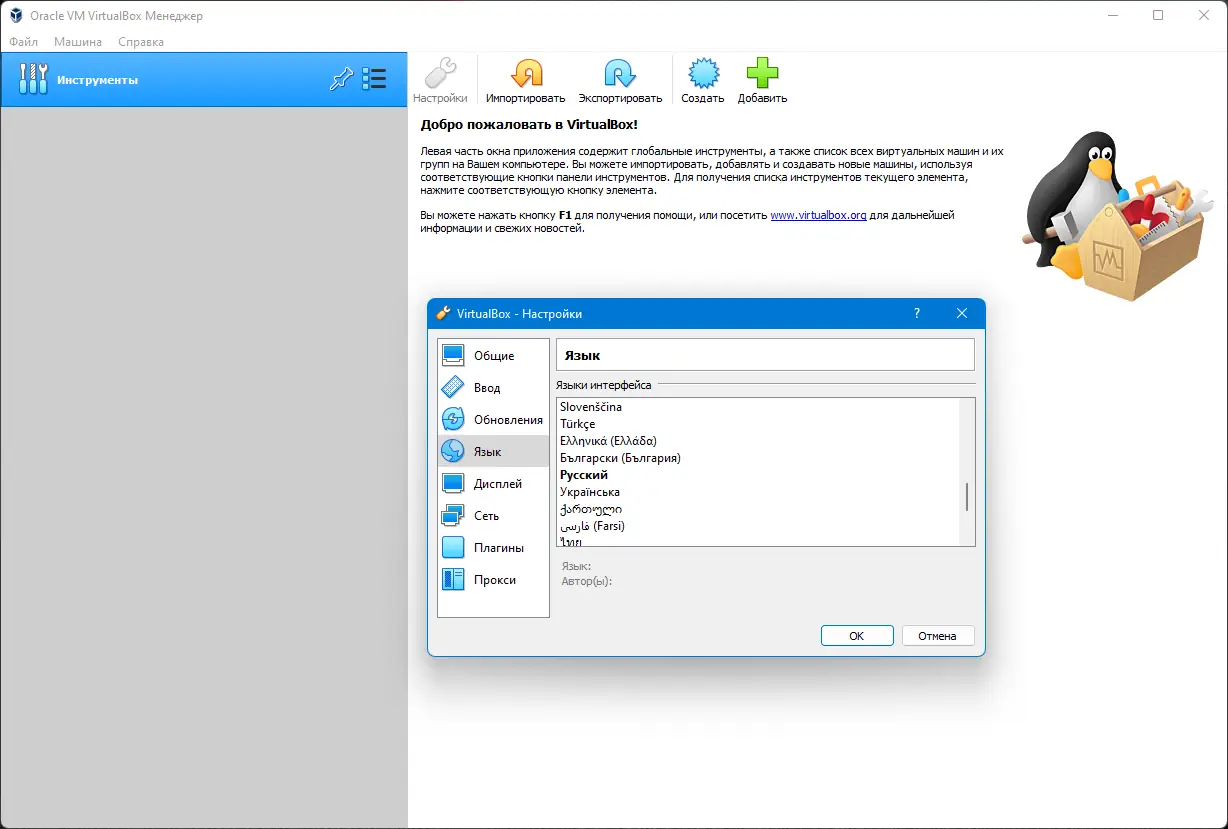
Task: Select the Ввод settings category
Action: (x=494, y=387)
